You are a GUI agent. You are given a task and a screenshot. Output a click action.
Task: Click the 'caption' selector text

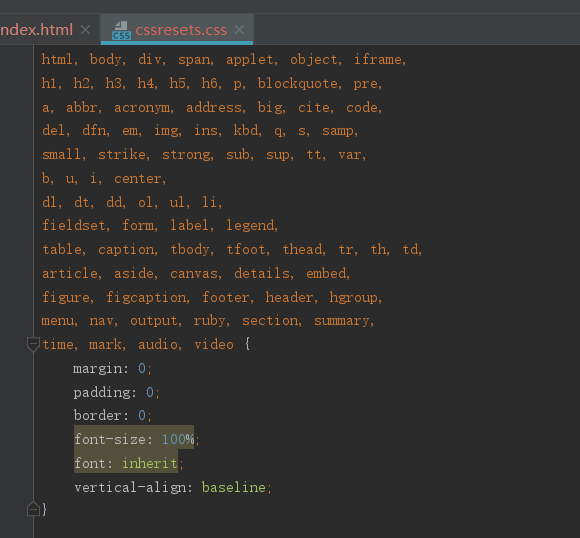(x=126, y=250)
